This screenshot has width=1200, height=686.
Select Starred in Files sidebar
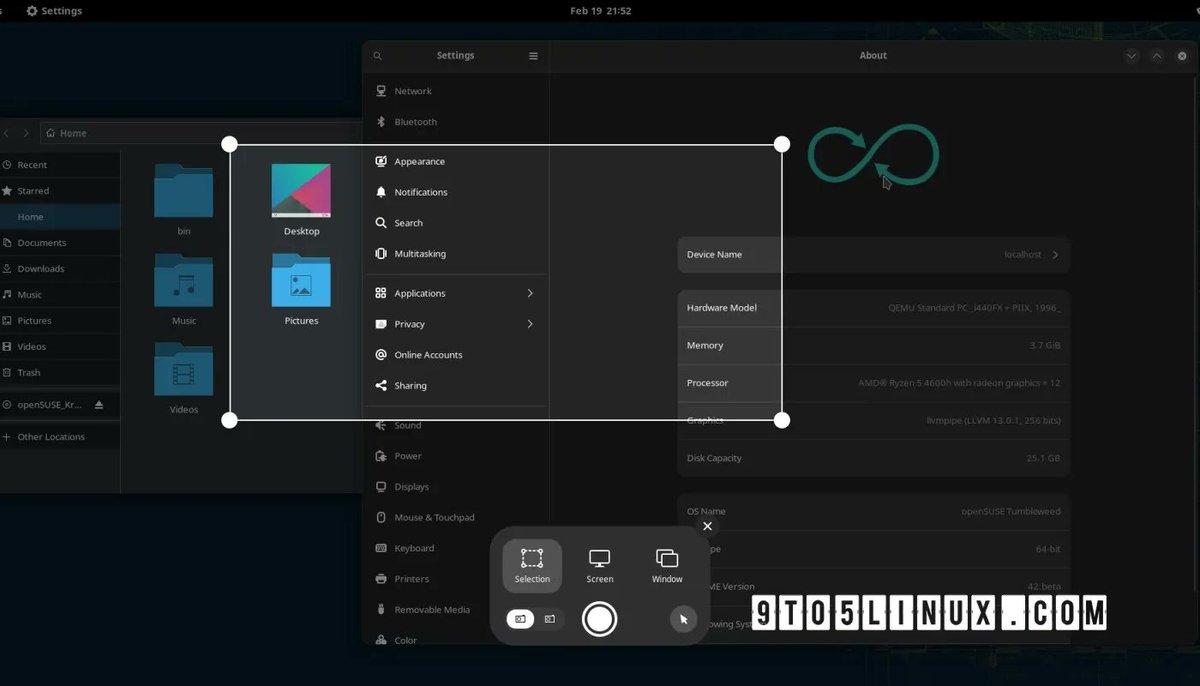[60, 191]
